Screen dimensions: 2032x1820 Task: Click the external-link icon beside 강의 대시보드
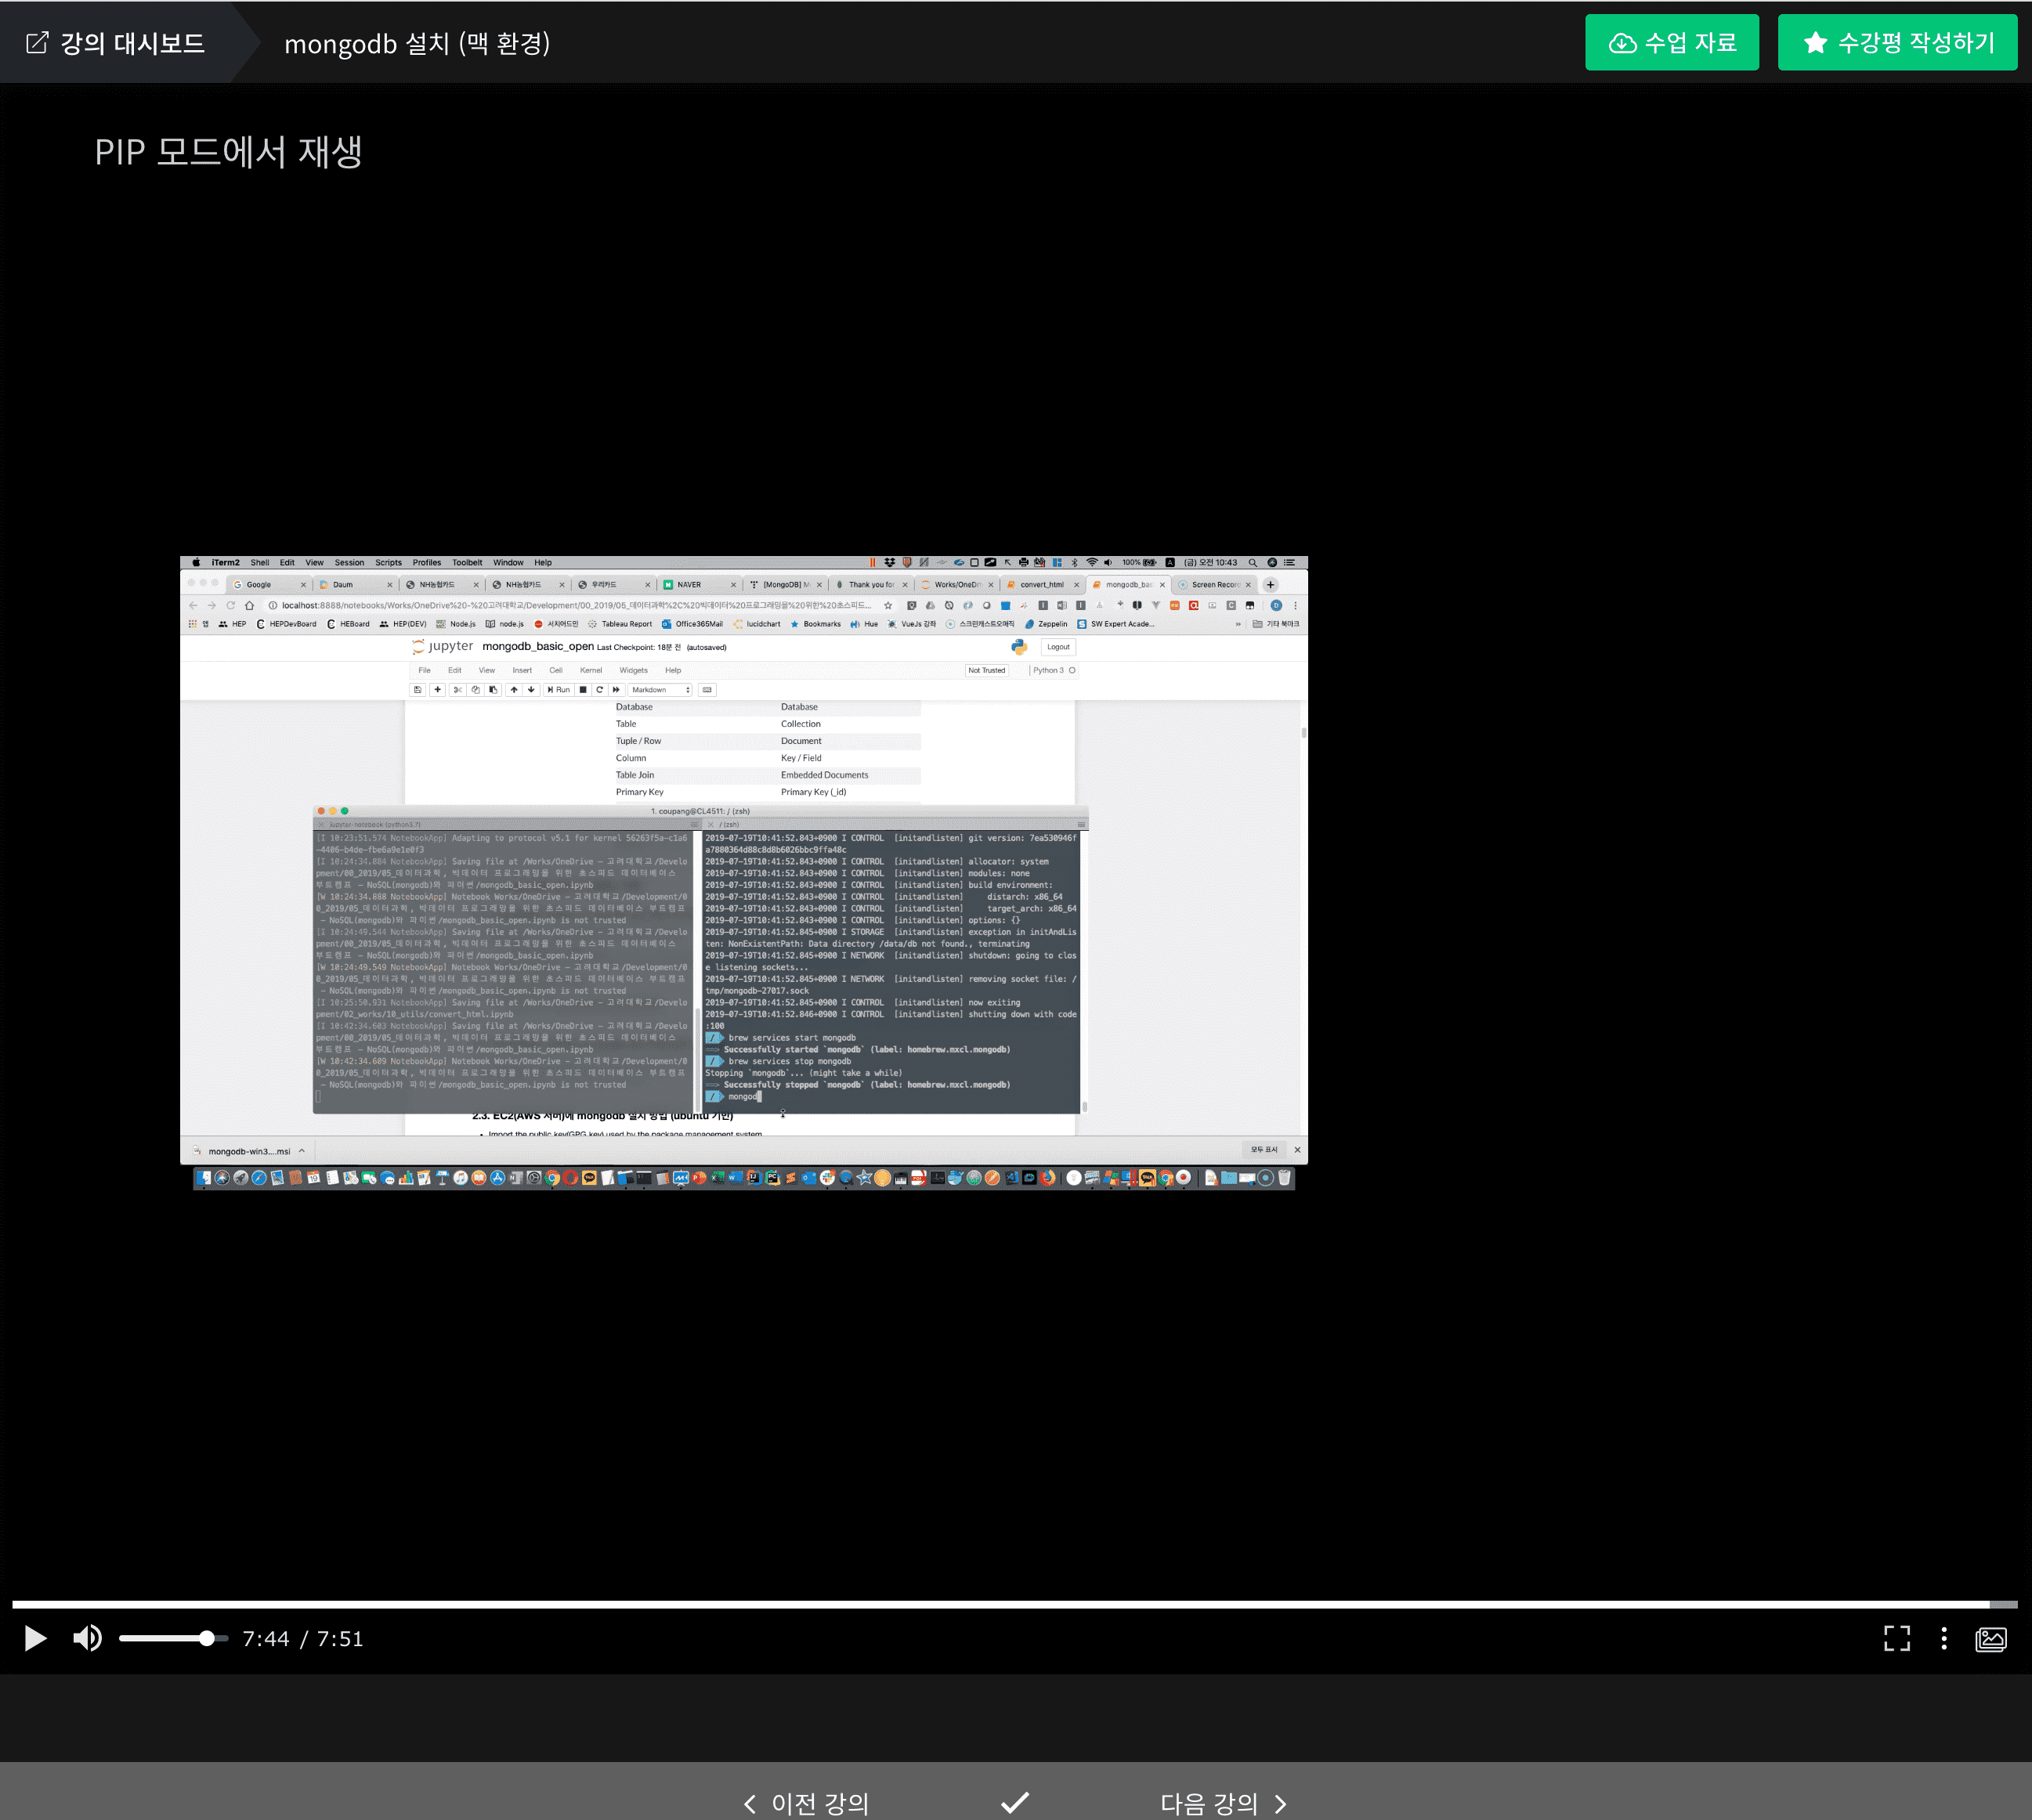tap(37, 43)
